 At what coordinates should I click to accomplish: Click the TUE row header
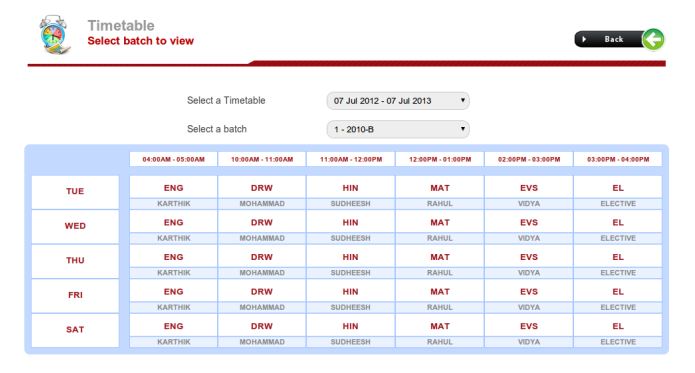(75, 192)
